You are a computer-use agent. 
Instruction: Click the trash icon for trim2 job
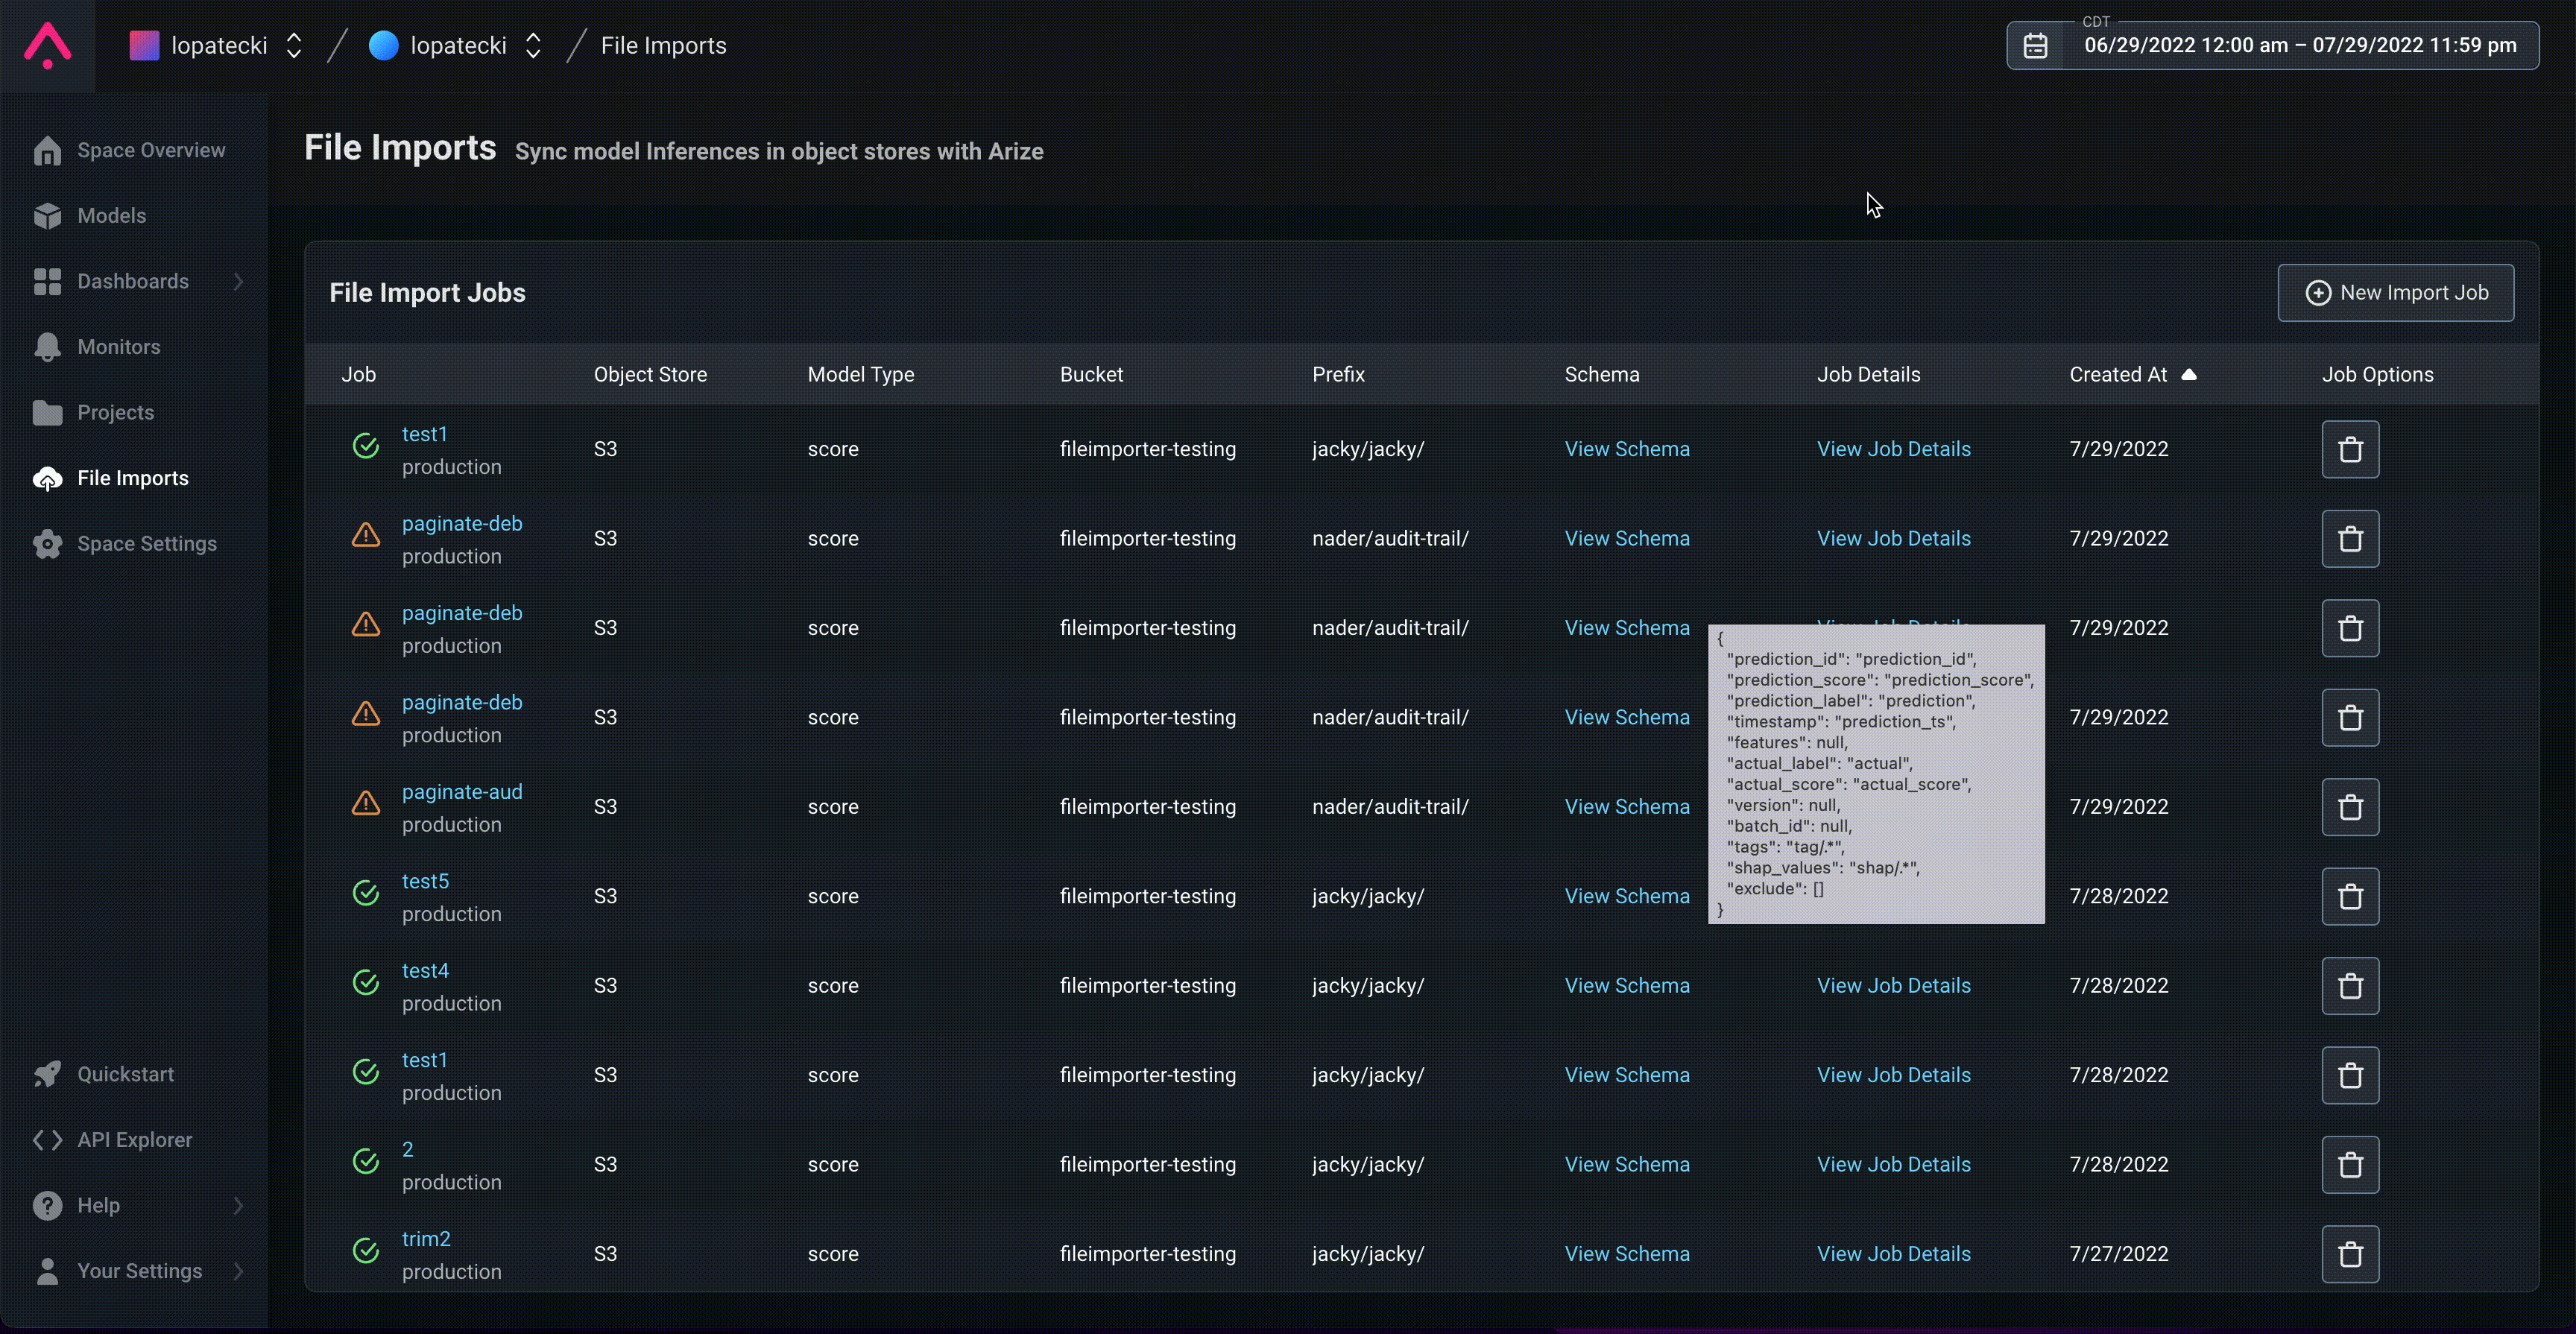[2350, 1254]
